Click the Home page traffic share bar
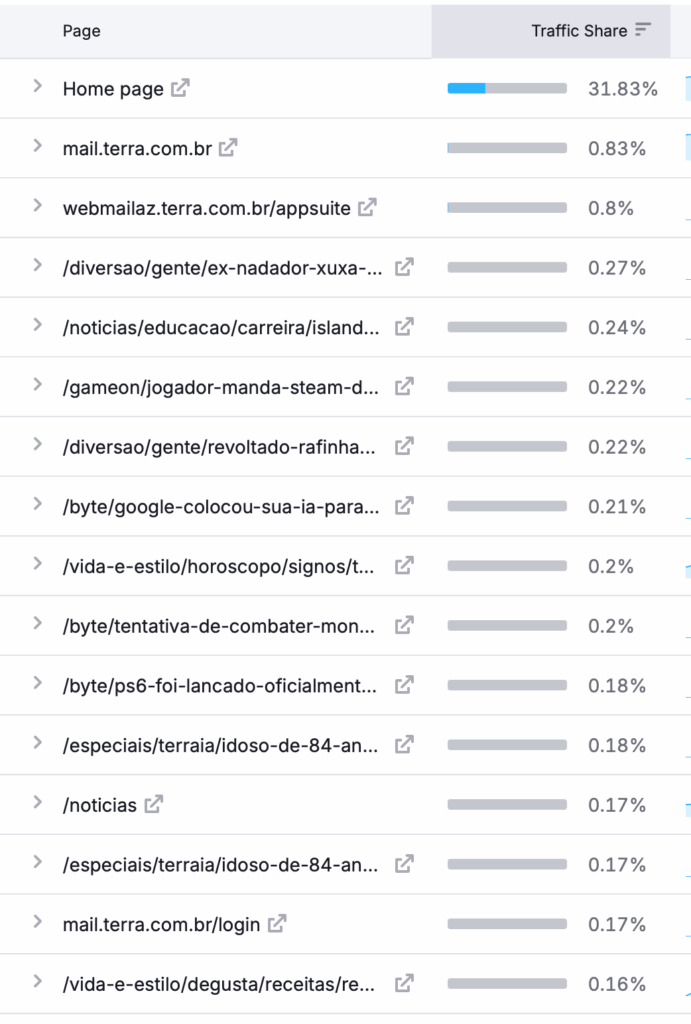691x1024 pixels. point(507,89)
